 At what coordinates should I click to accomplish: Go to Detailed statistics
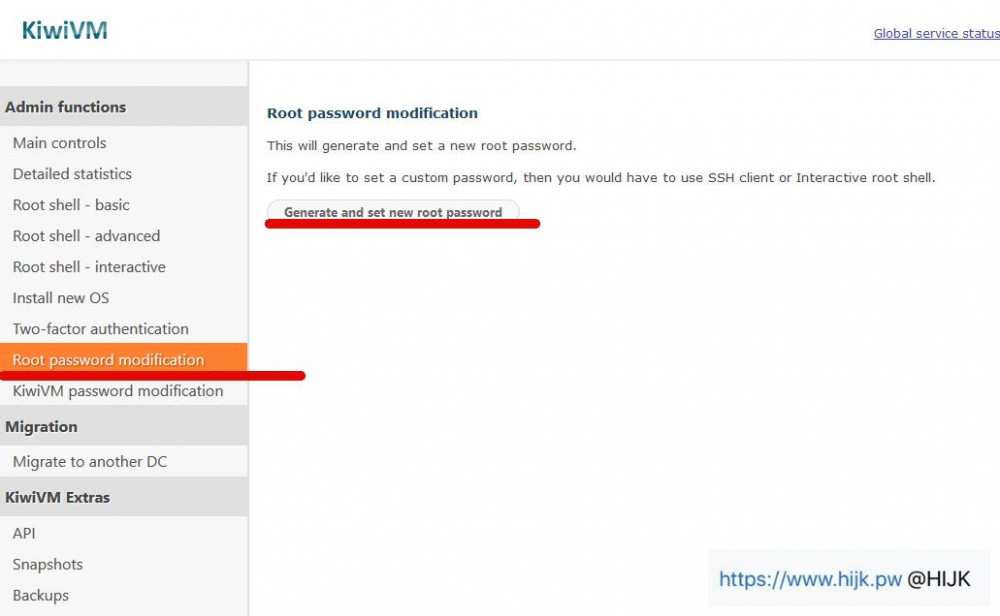72,174
